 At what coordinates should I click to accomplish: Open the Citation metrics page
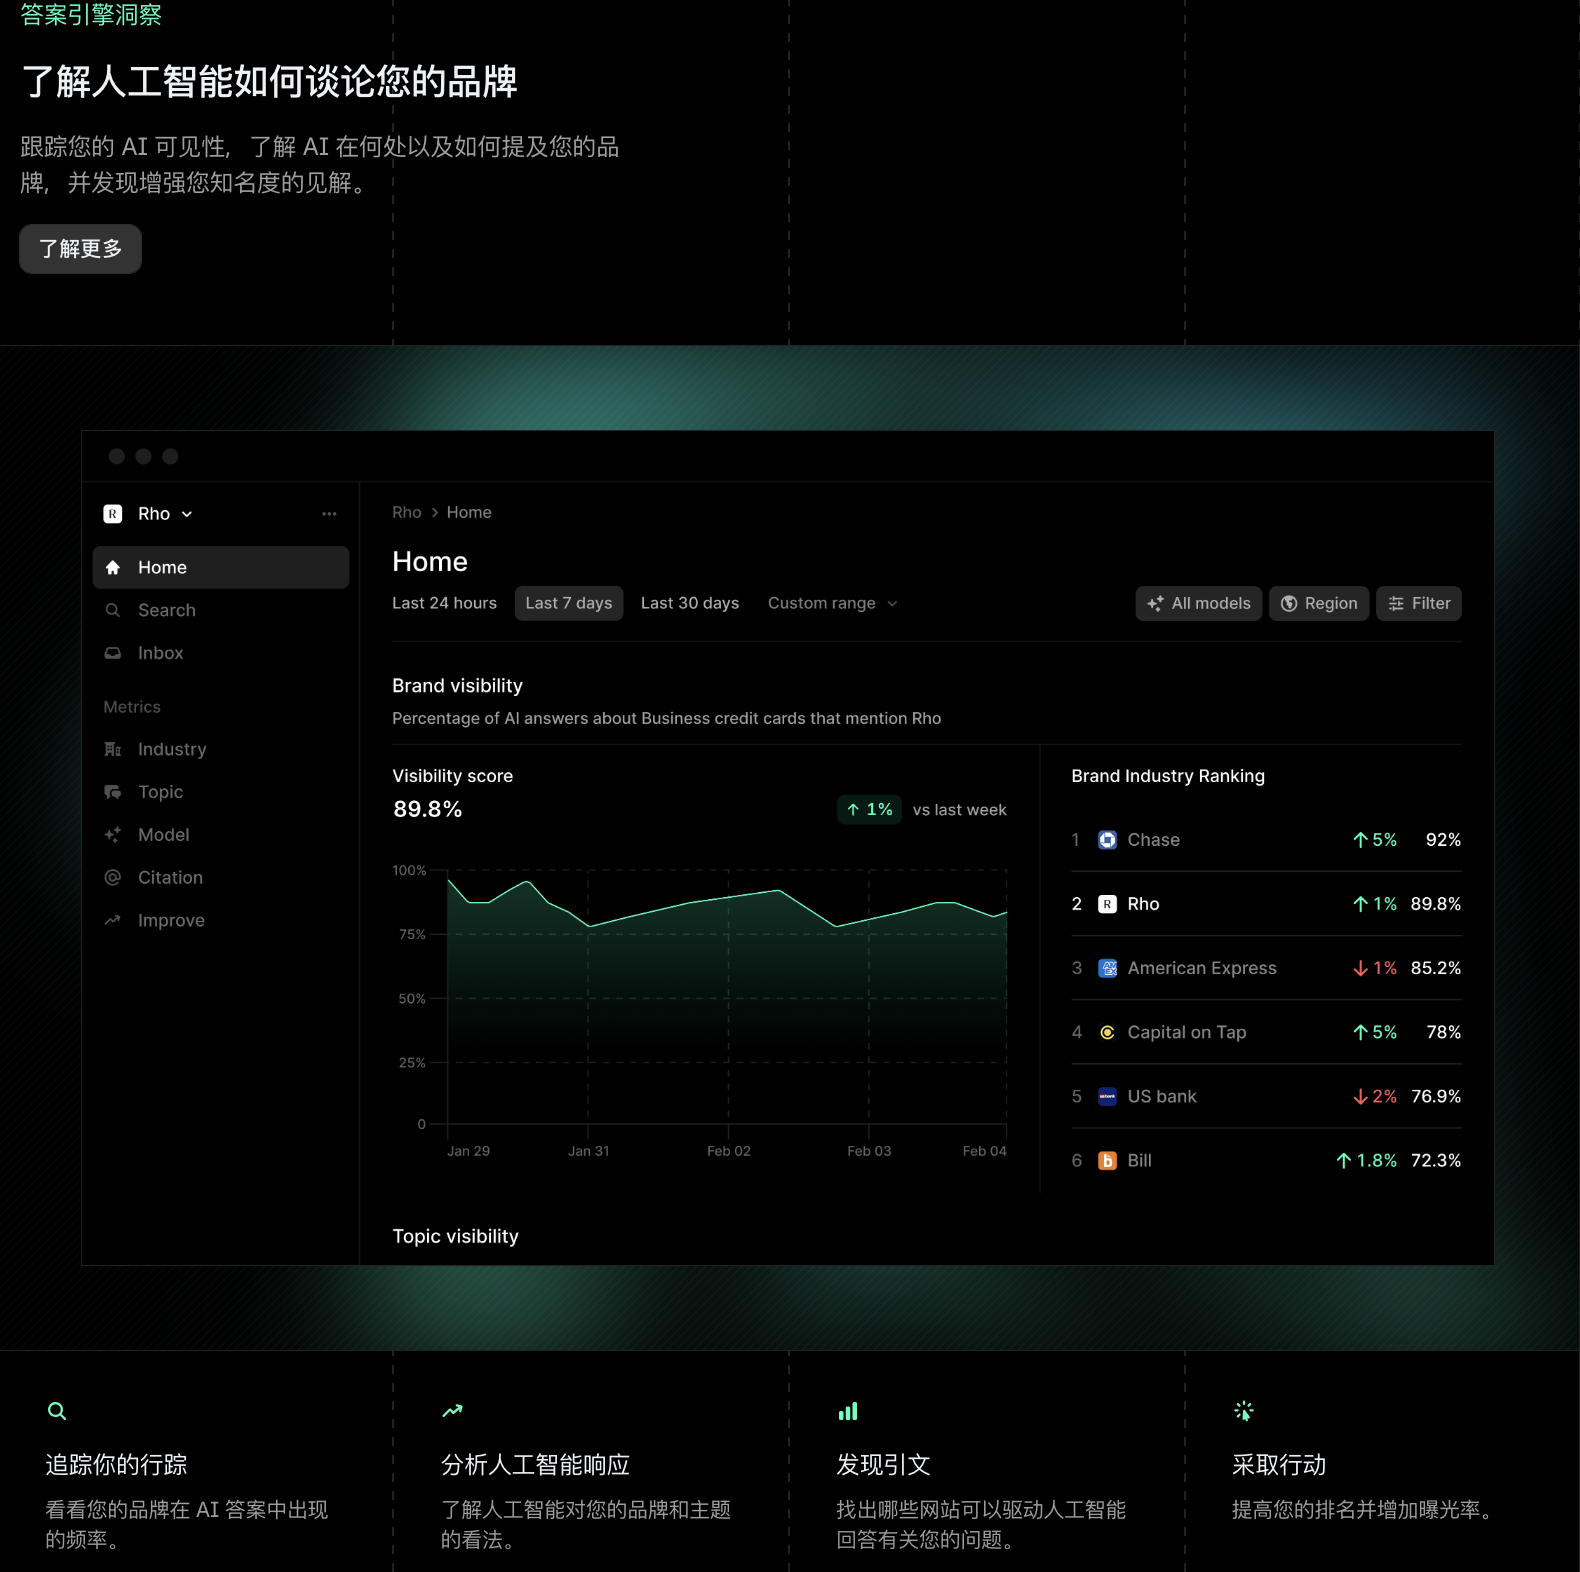click(170, 878)
